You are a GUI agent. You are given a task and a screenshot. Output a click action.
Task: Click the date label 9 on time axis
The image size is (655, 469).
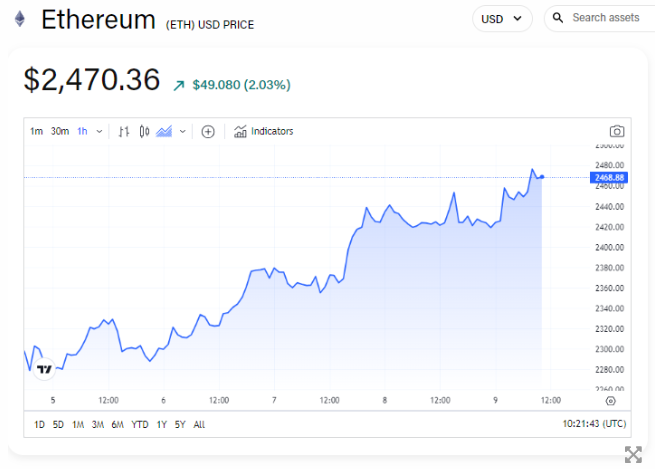(495, 400)
